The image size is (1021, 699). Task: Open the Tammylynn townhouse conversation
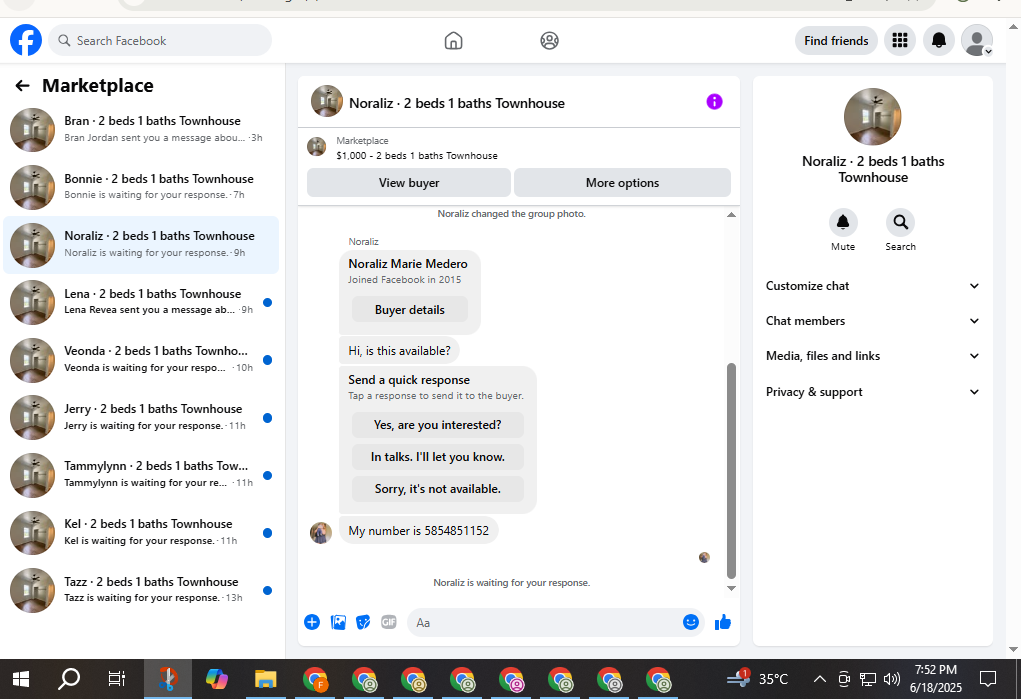(141, 475)
